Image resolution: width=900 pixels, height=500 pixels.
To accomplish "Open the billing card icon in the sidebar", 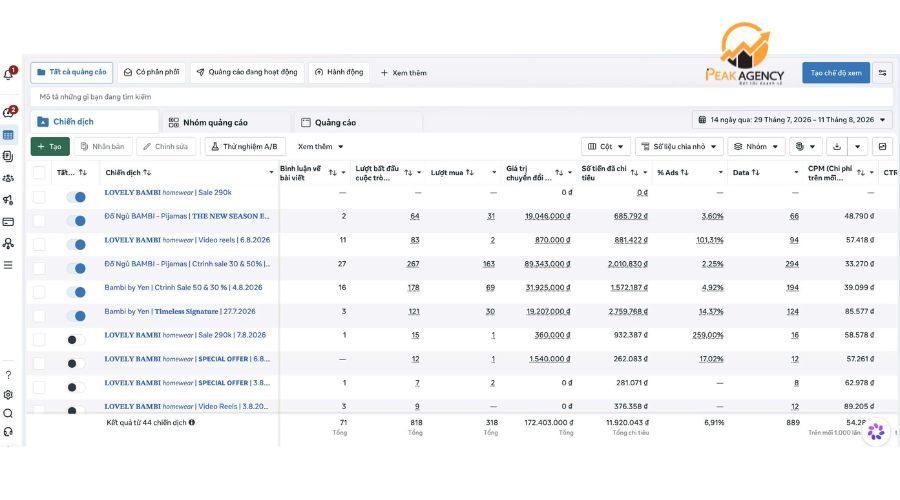I will 8,222.
